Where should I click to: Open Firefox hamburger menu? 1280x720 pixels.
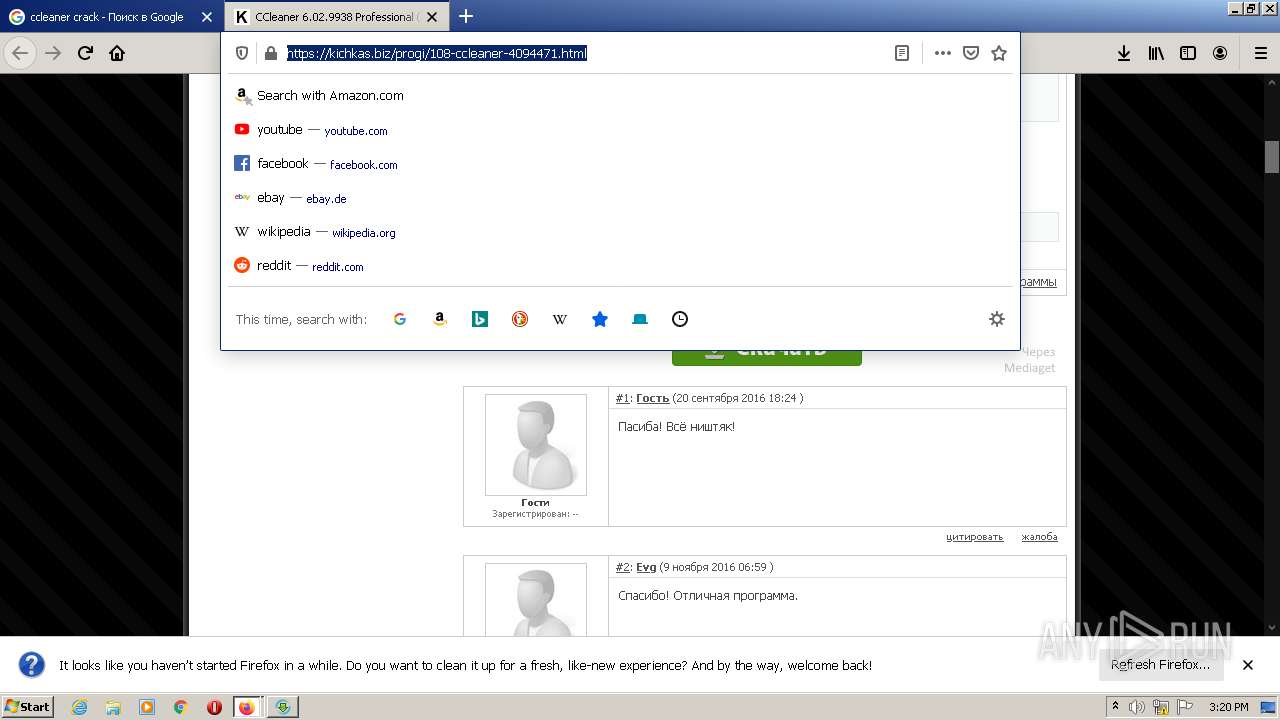(x=1260, y=53)
